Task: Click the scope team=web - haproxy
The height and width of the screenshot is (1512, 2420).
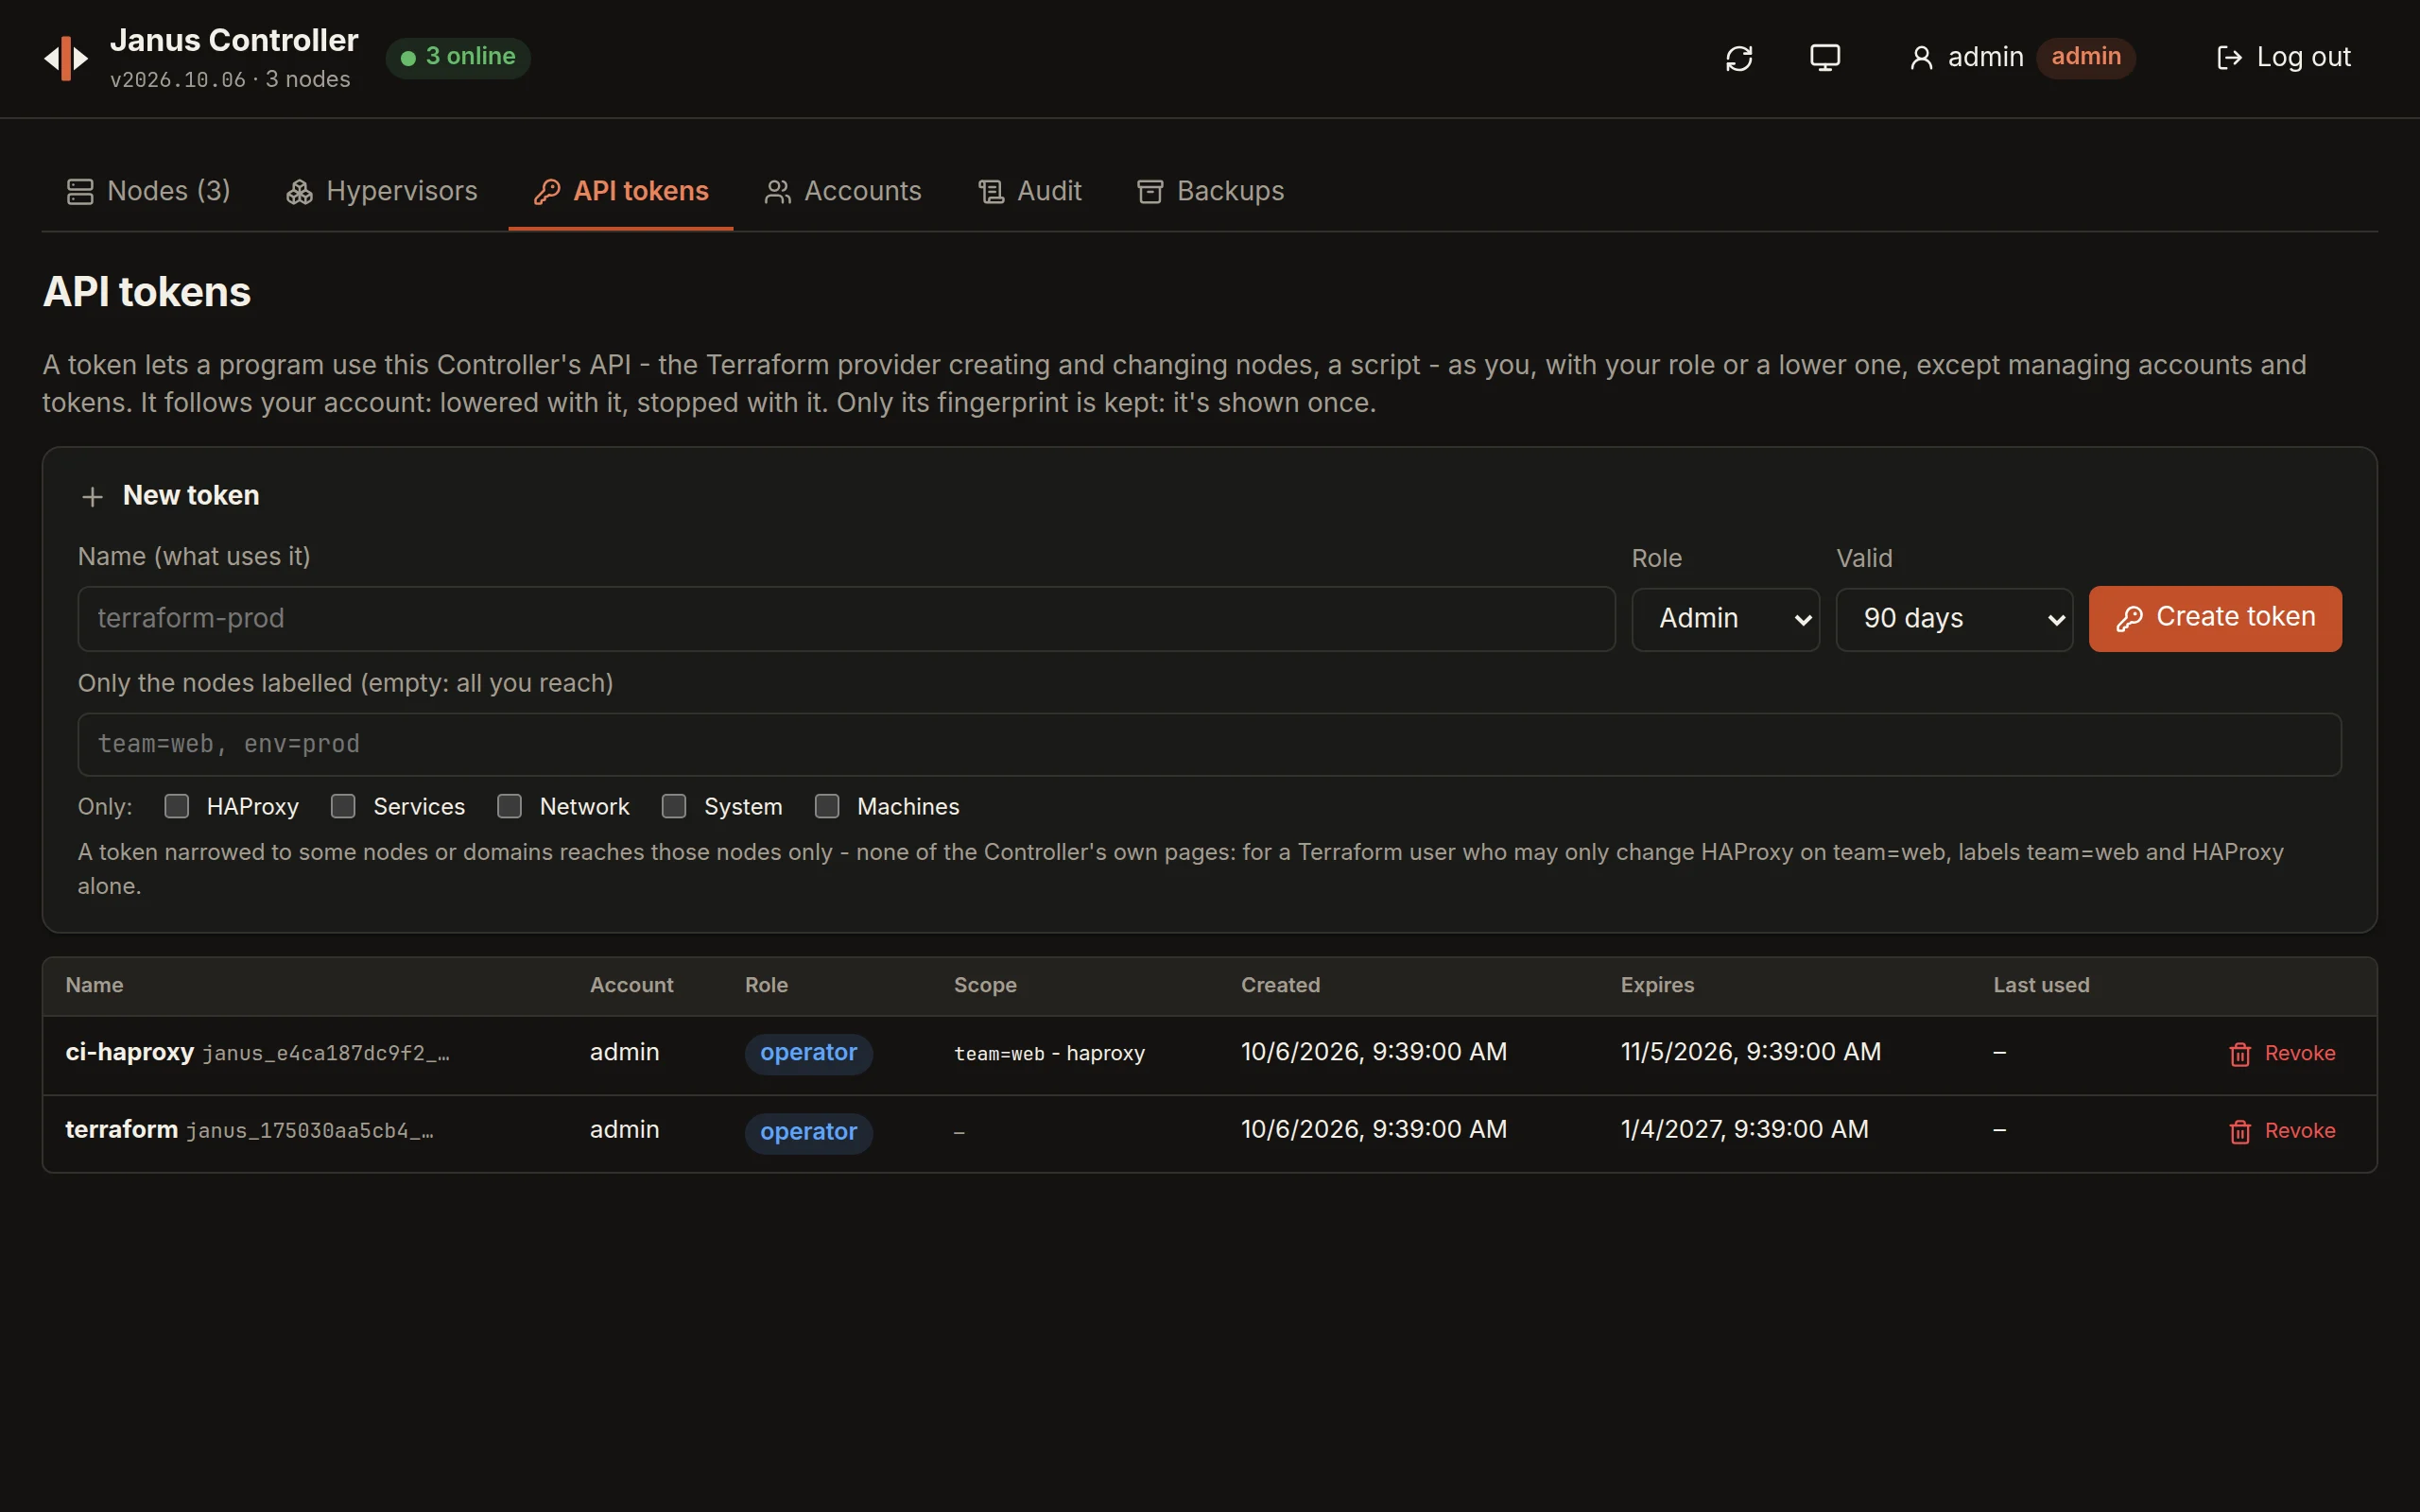Action: [x=1049, y=1054]
